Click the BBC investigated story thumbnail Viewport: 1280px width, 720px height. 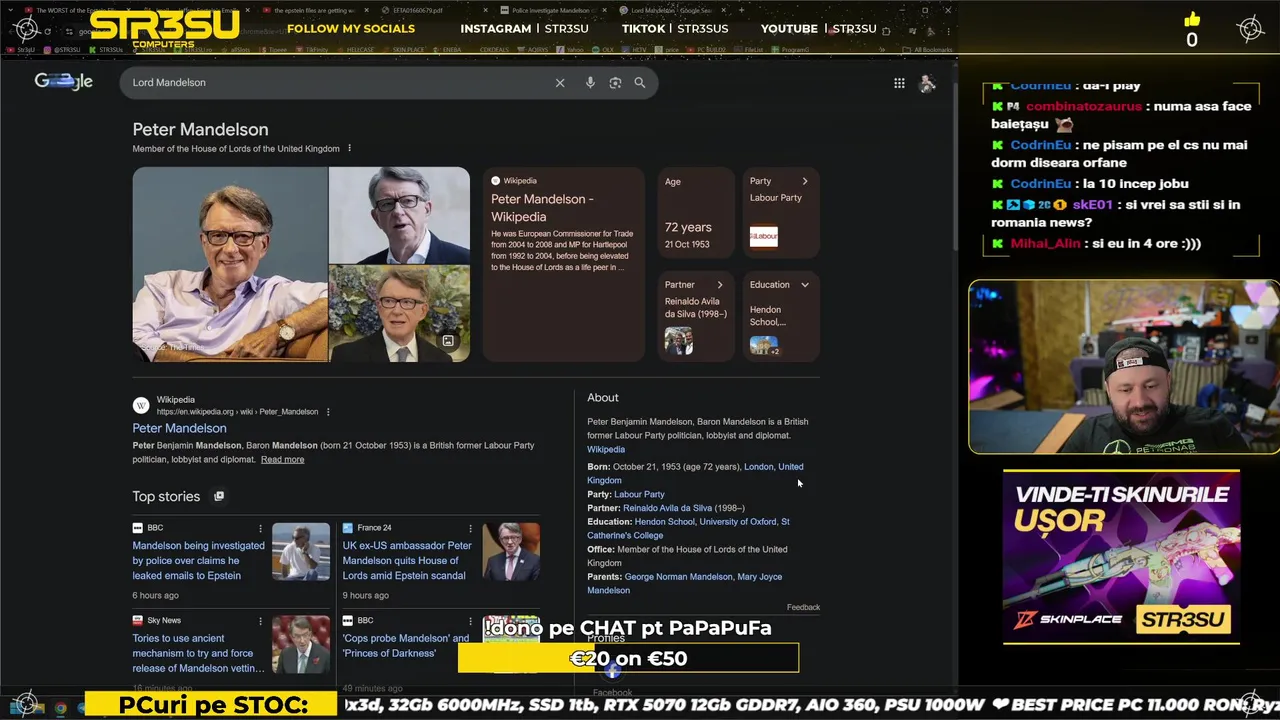(x=301, y=552)
